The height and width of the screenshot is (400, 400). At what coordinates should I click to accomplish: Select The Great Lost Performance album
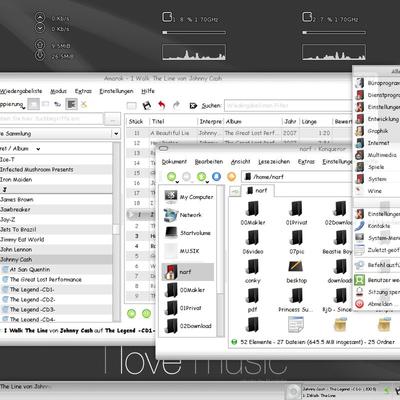point(56,279)
